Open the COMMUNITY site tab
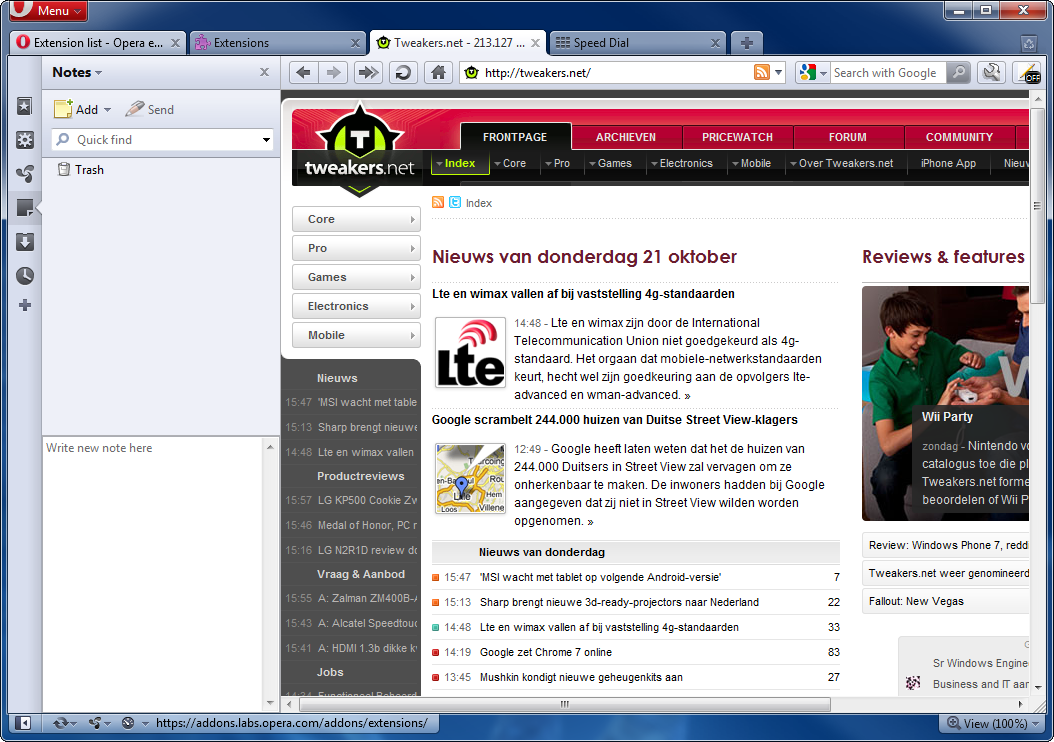The width and height of the screenshot is (1054, 742). [959, 136]
